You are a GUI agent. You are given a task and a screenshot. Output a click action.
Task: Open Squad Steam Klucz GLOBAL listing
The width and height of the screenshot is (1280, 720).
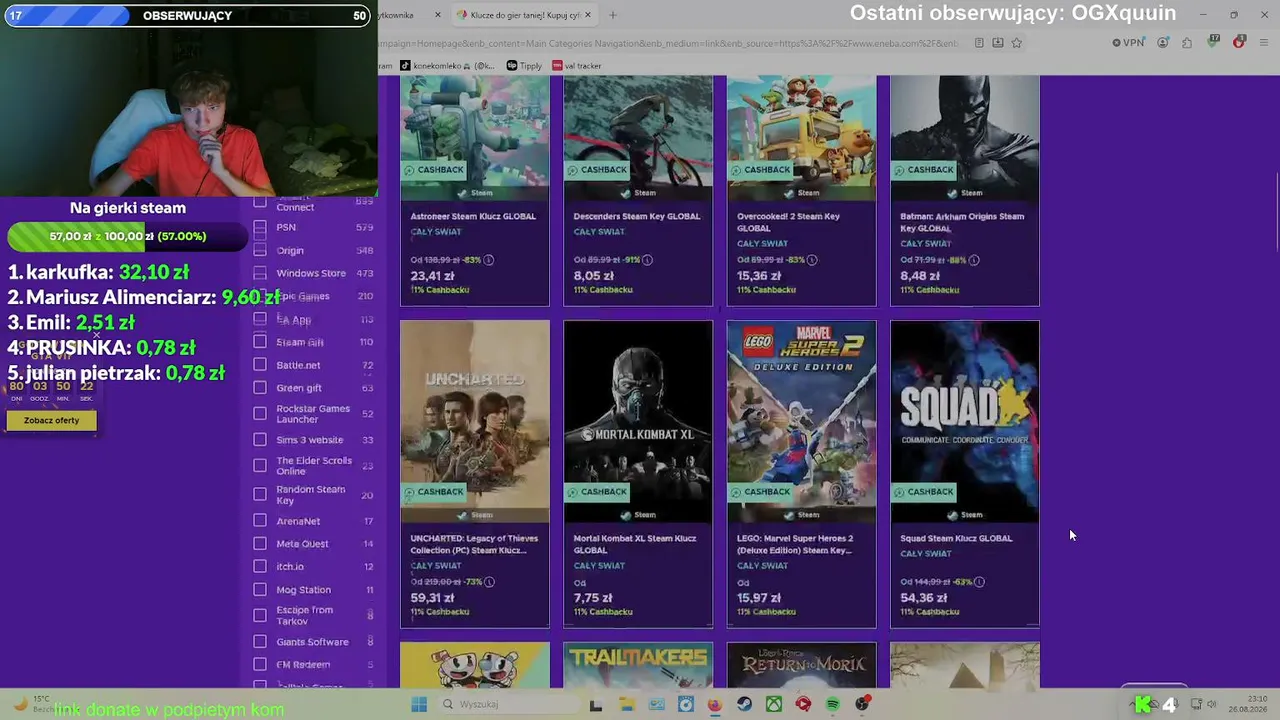(x=956, y=538)
